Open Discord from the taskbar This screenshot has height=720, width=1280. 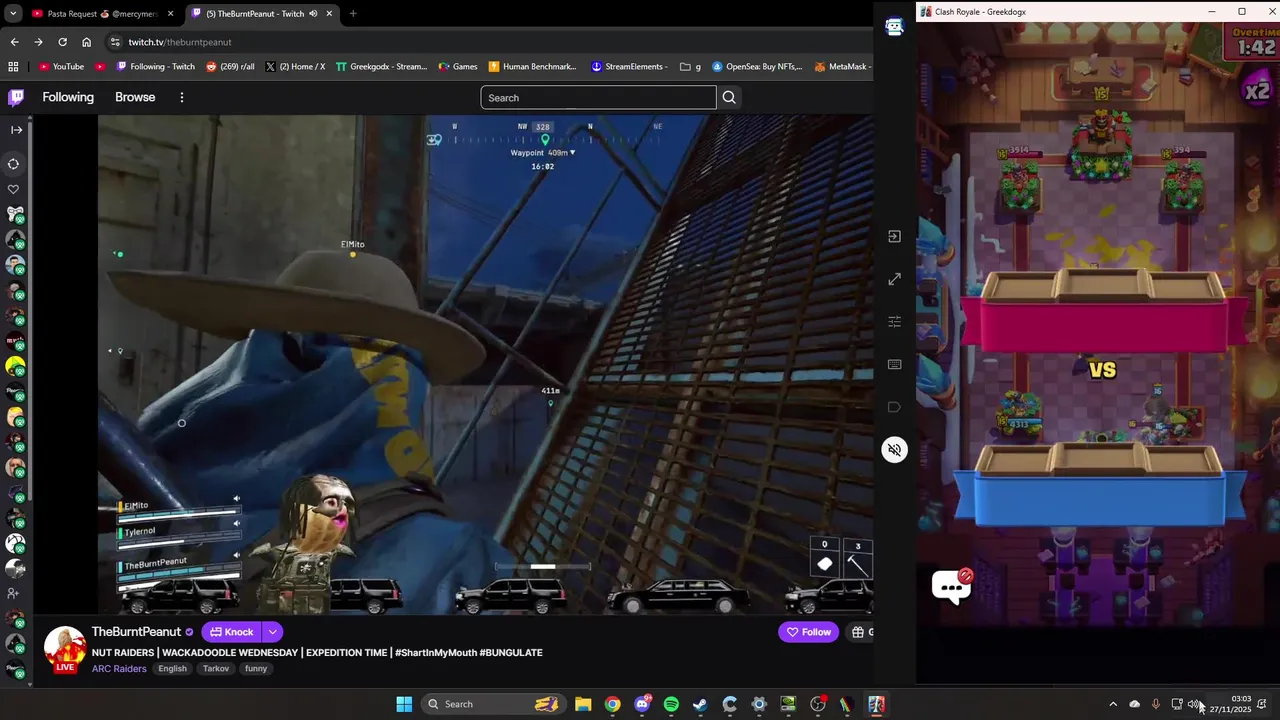pyautogui.click(x=642, y=704)
